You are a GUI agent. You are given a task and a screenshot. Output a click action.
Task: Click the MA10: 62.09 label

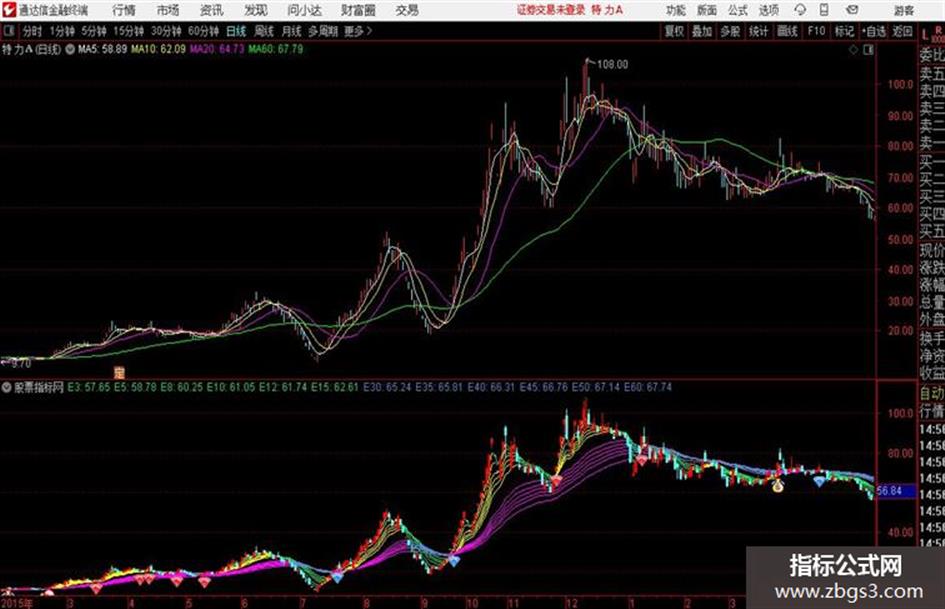coord(159,49)
